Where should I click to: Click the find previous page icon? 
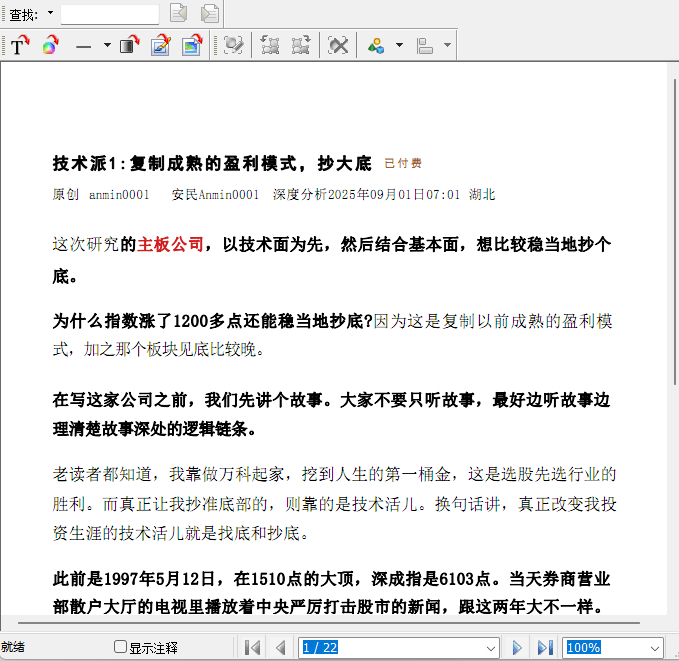(178, 13)
